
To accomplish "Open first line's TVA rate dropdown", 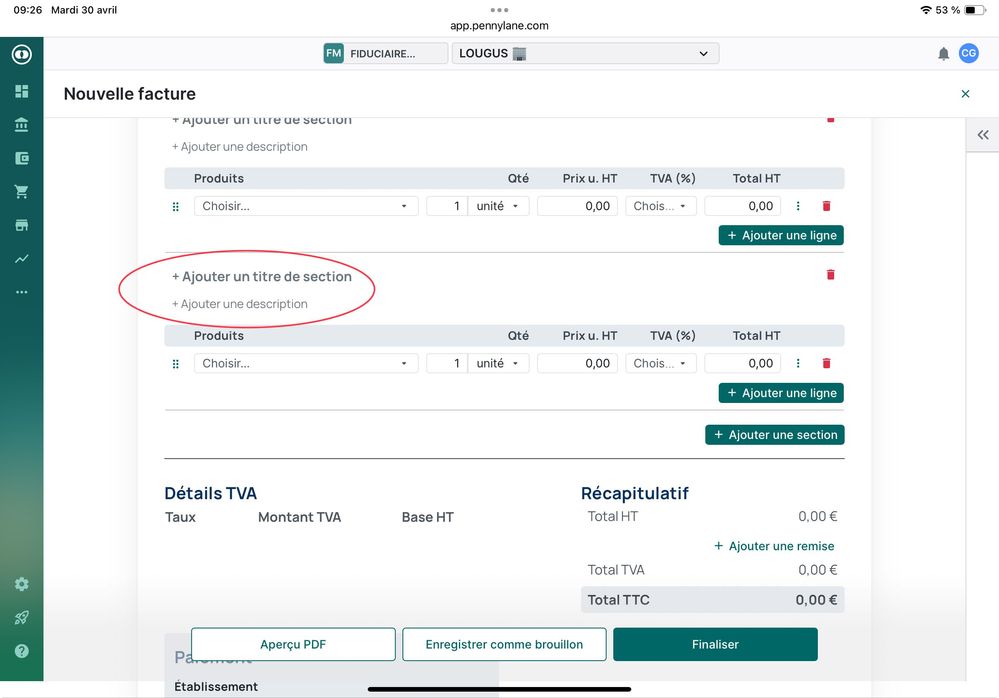I will point(660,206).
